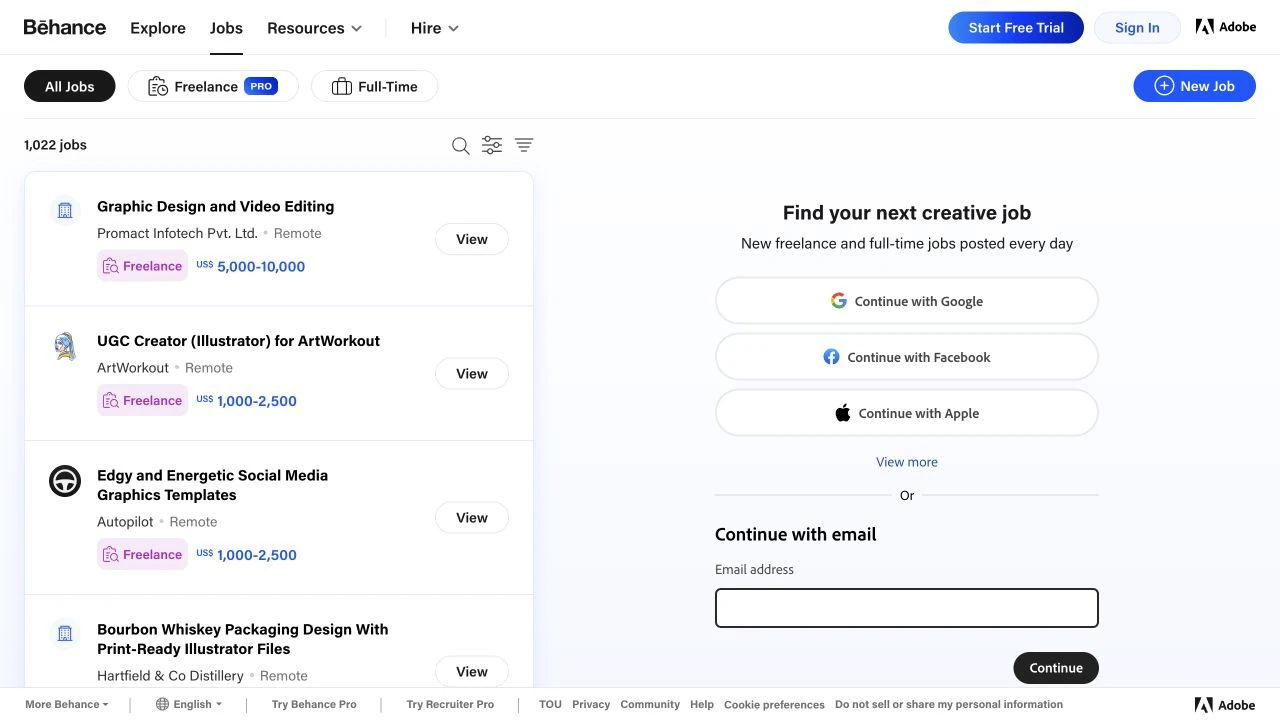Open the Help footer link

pos(702,704)
